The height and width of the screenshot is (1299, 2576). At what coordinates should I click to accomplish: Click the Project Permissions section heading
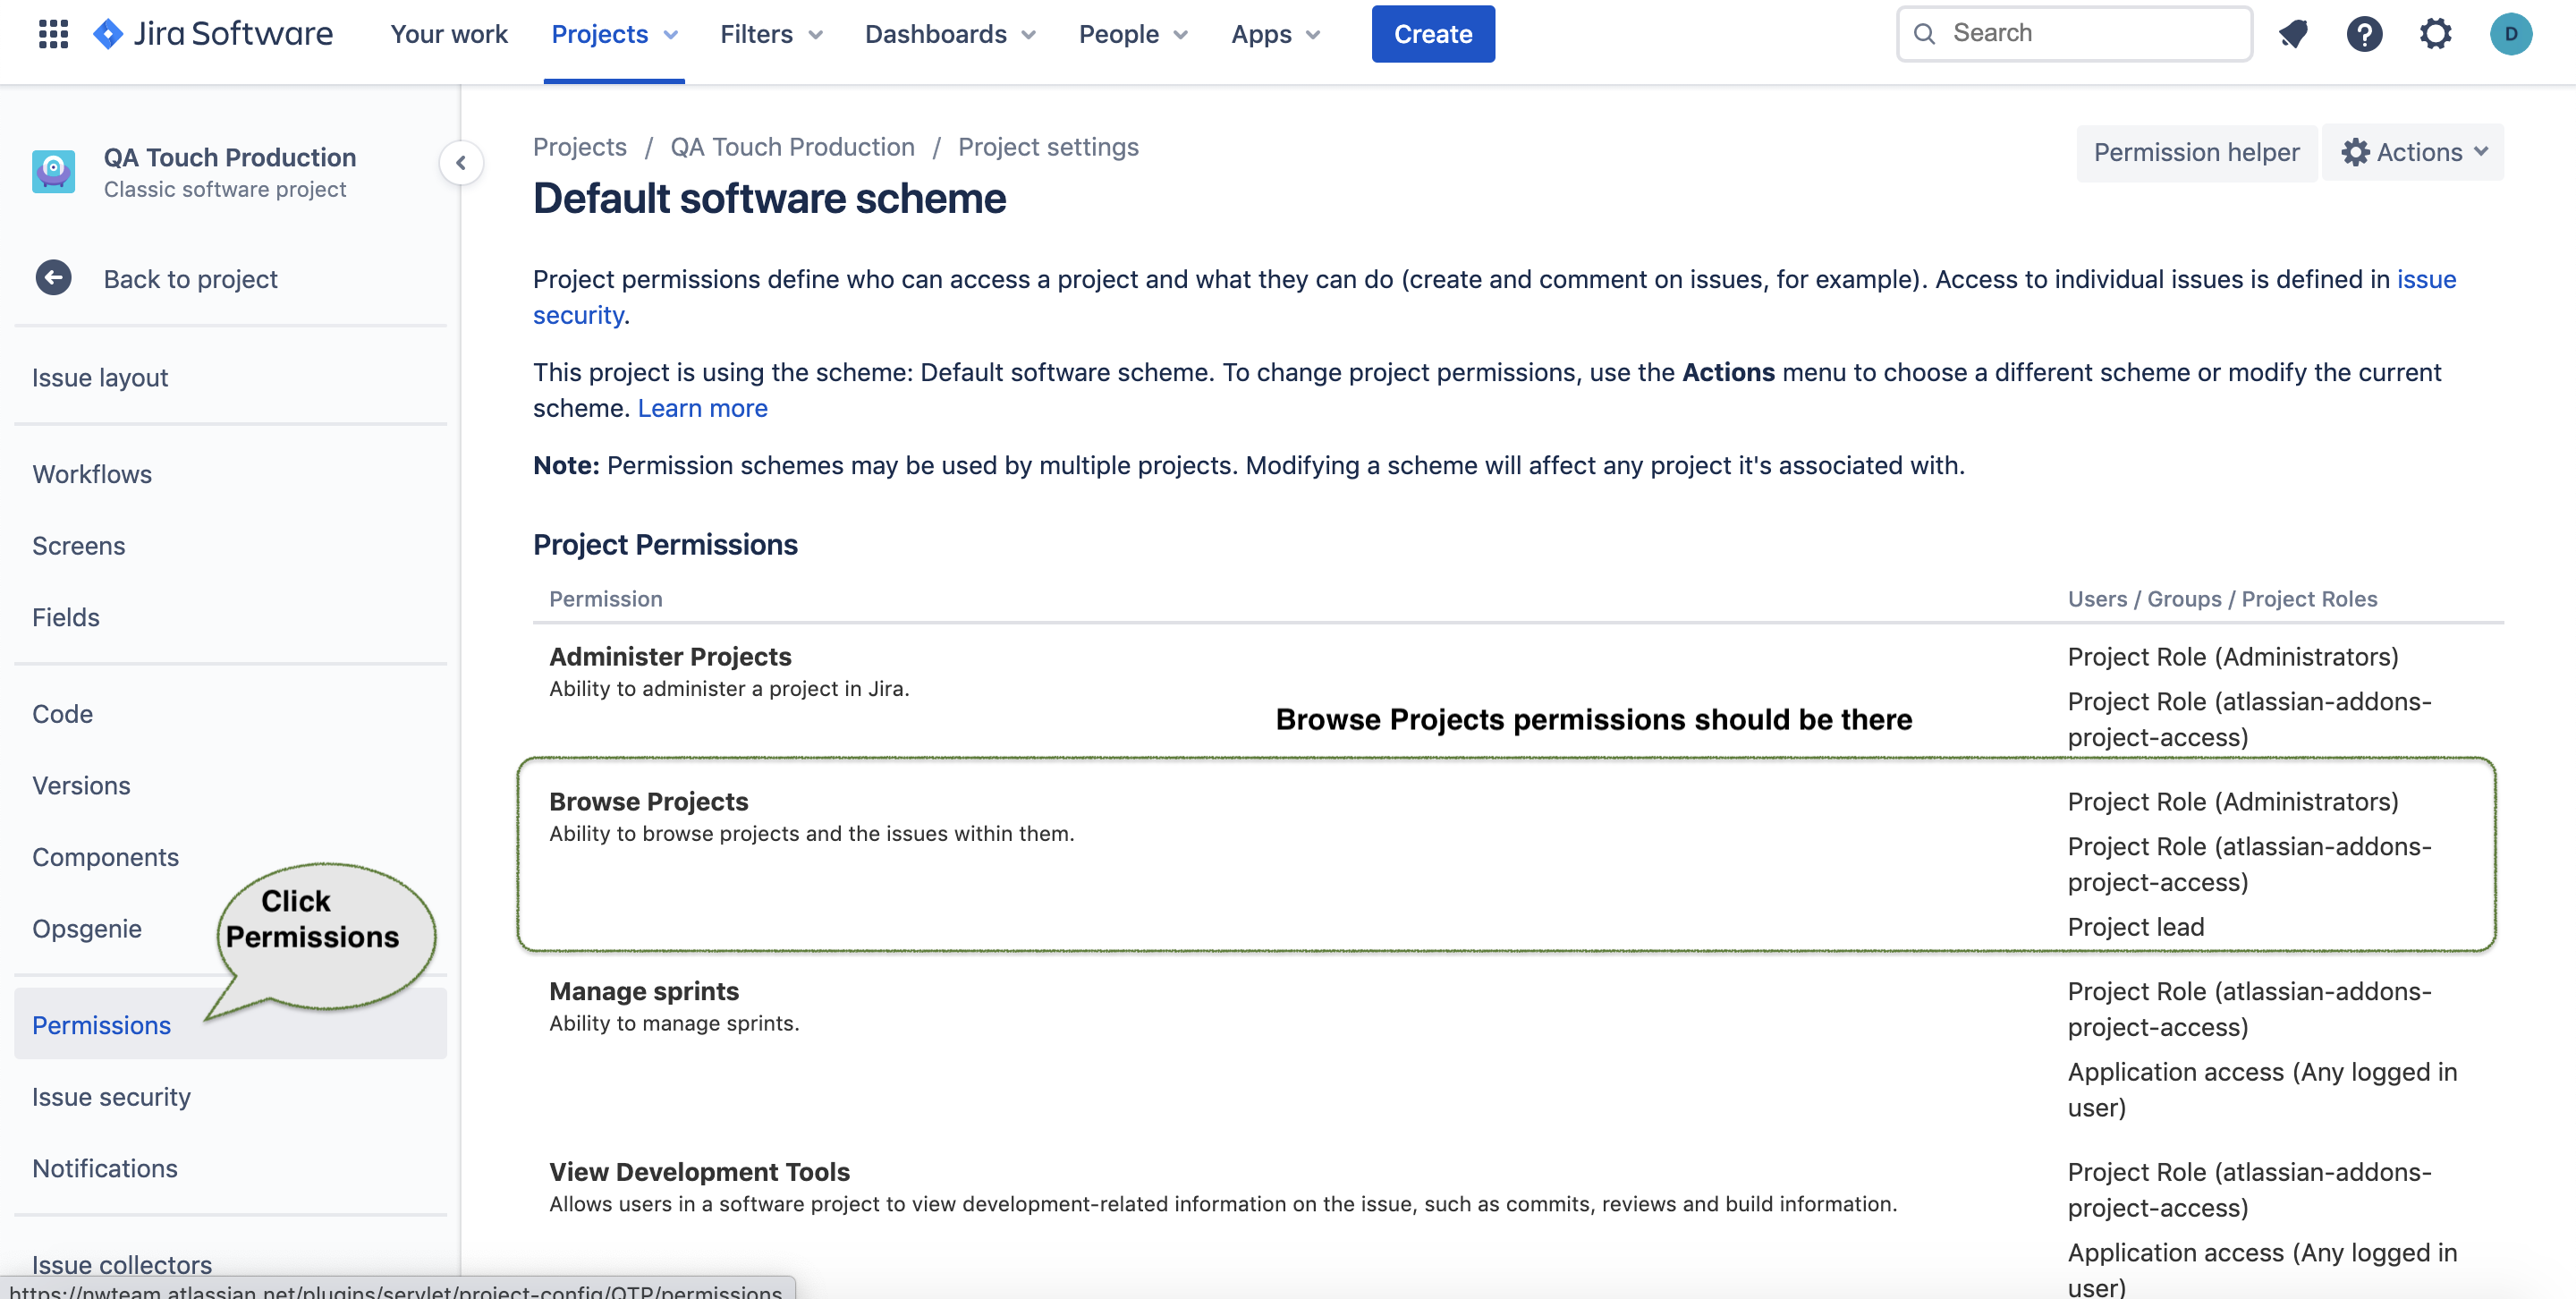tap(665, 544)
